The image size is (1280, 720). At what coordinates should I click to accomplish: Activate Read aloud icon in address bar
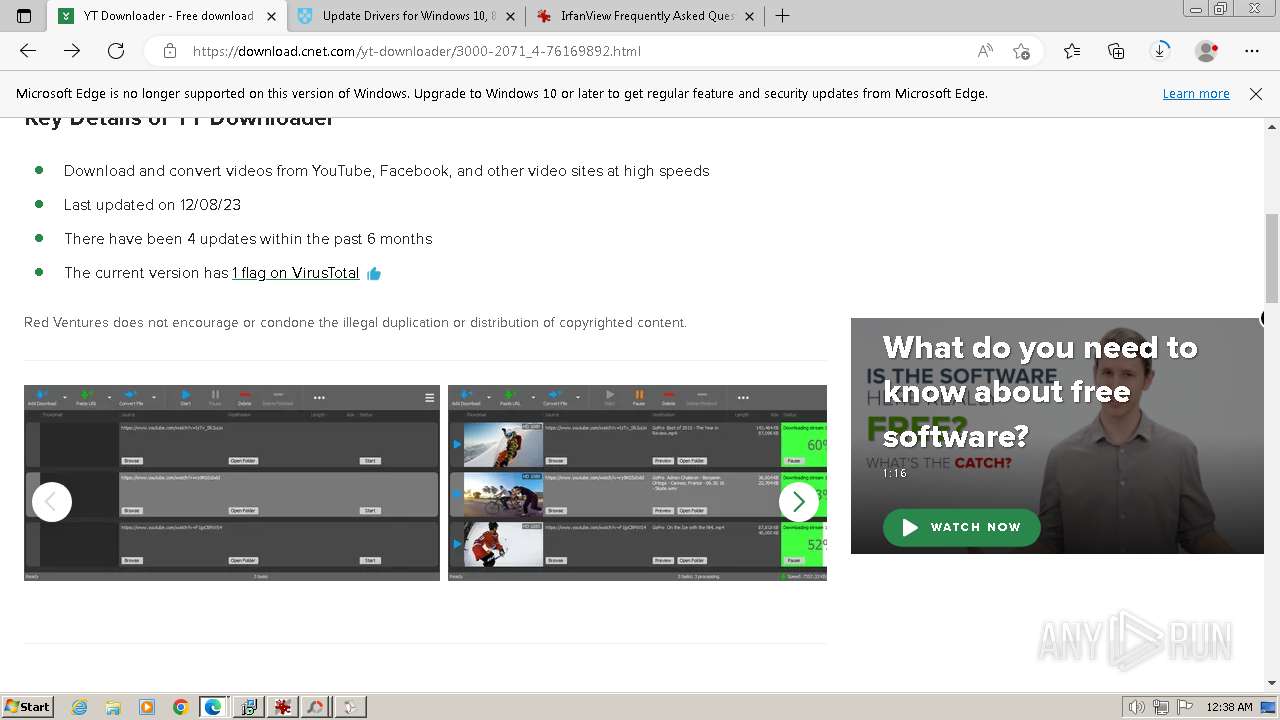click(x=985, y=51)
